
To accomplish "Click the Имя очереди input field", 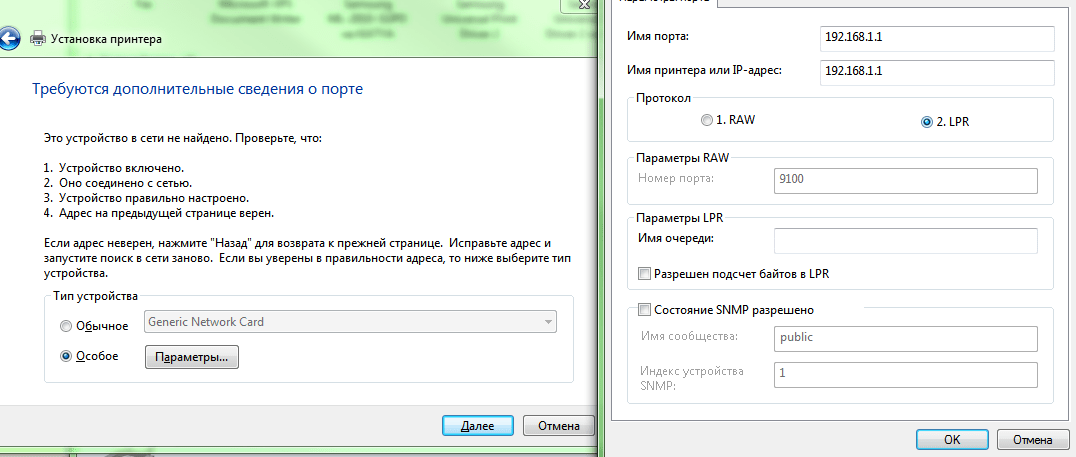I will point(905,240).
